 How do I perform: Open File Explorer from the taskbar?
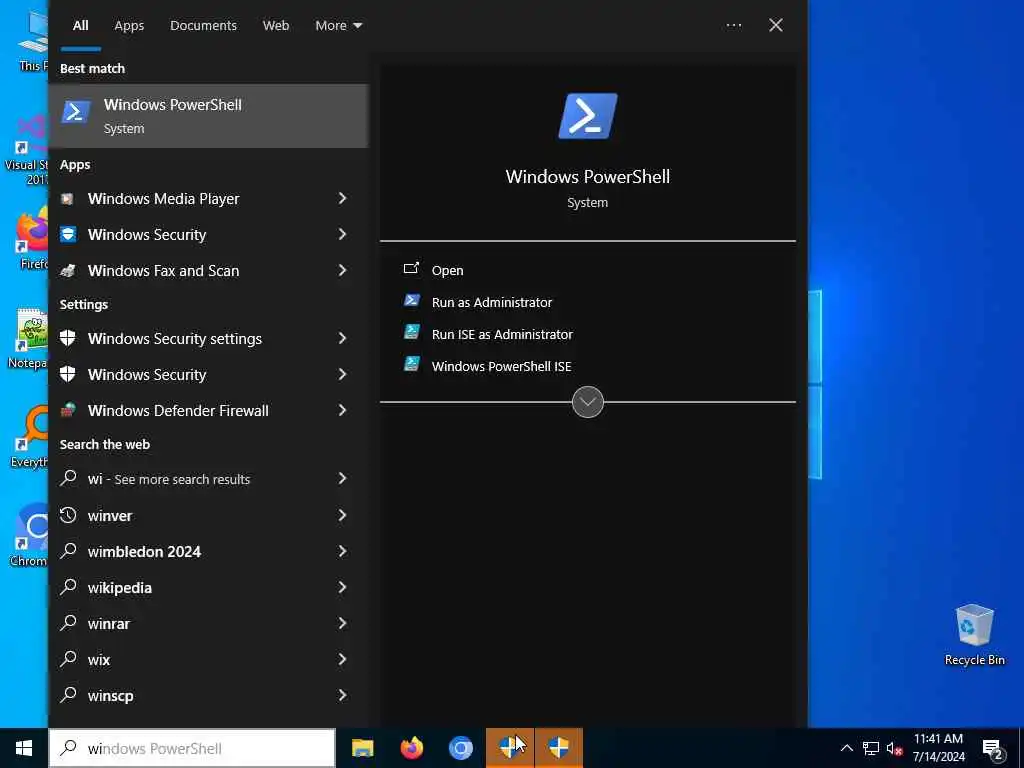coord(362,748)
